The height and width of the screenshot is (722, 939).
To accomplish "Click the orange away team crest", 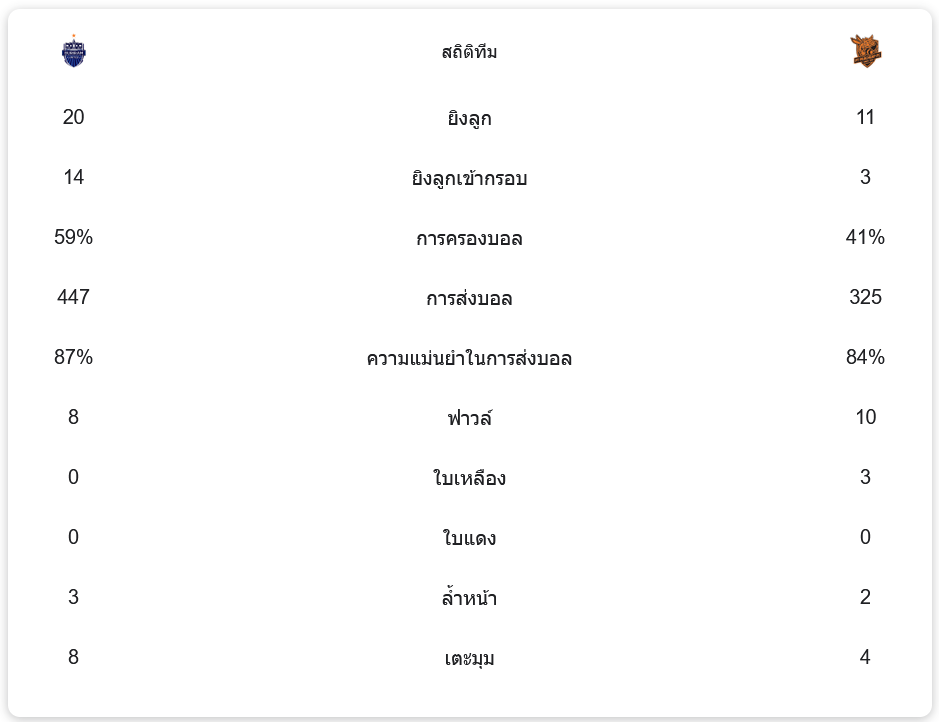I will (865, 51).
